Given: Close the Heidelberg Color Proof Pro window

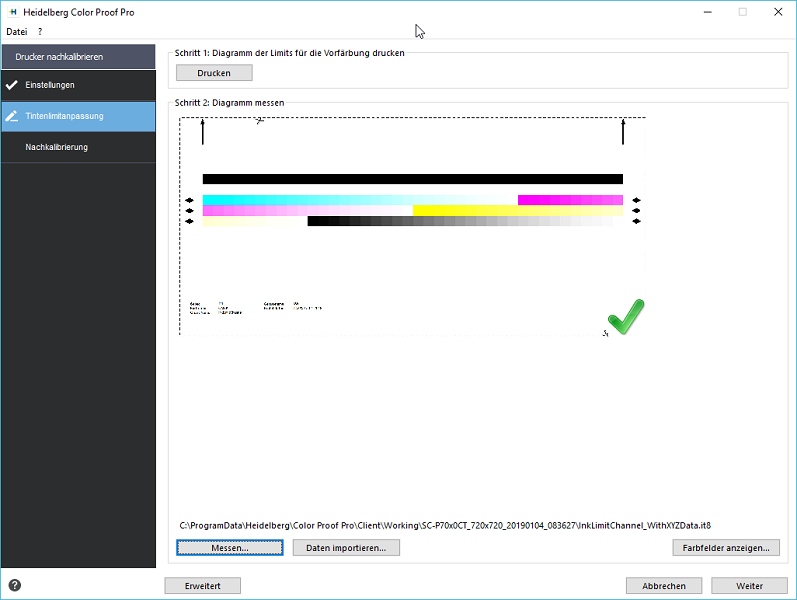Looking at the screenshot, I should tap(778, 12).
